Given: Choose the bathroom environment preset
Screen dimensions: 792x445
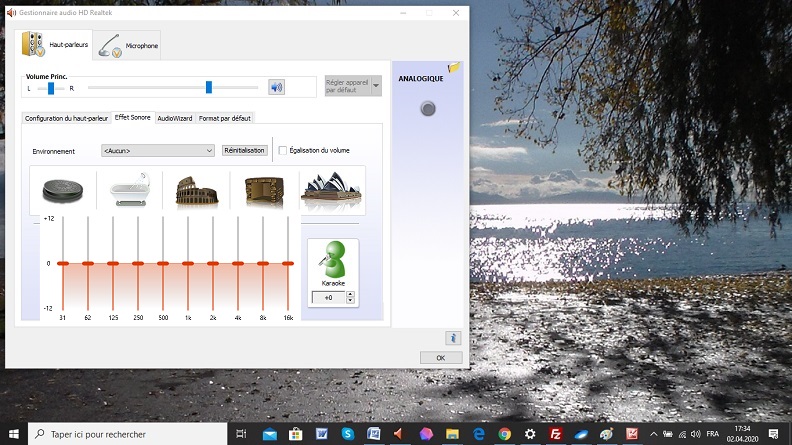Looking at the screenshot, I should tap(130, 190).
